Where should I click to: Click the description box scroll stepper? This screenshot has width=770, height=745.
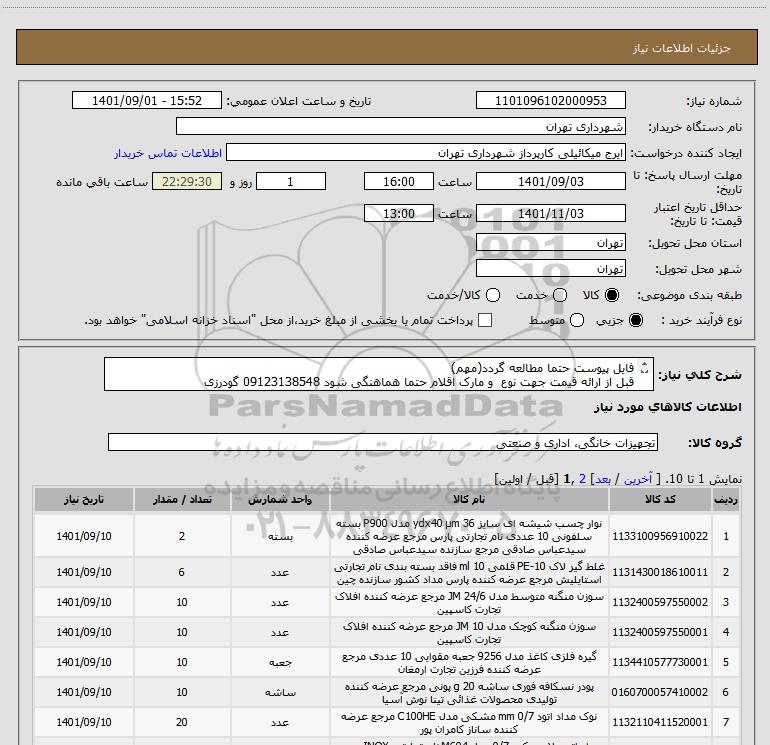(645, 367)
